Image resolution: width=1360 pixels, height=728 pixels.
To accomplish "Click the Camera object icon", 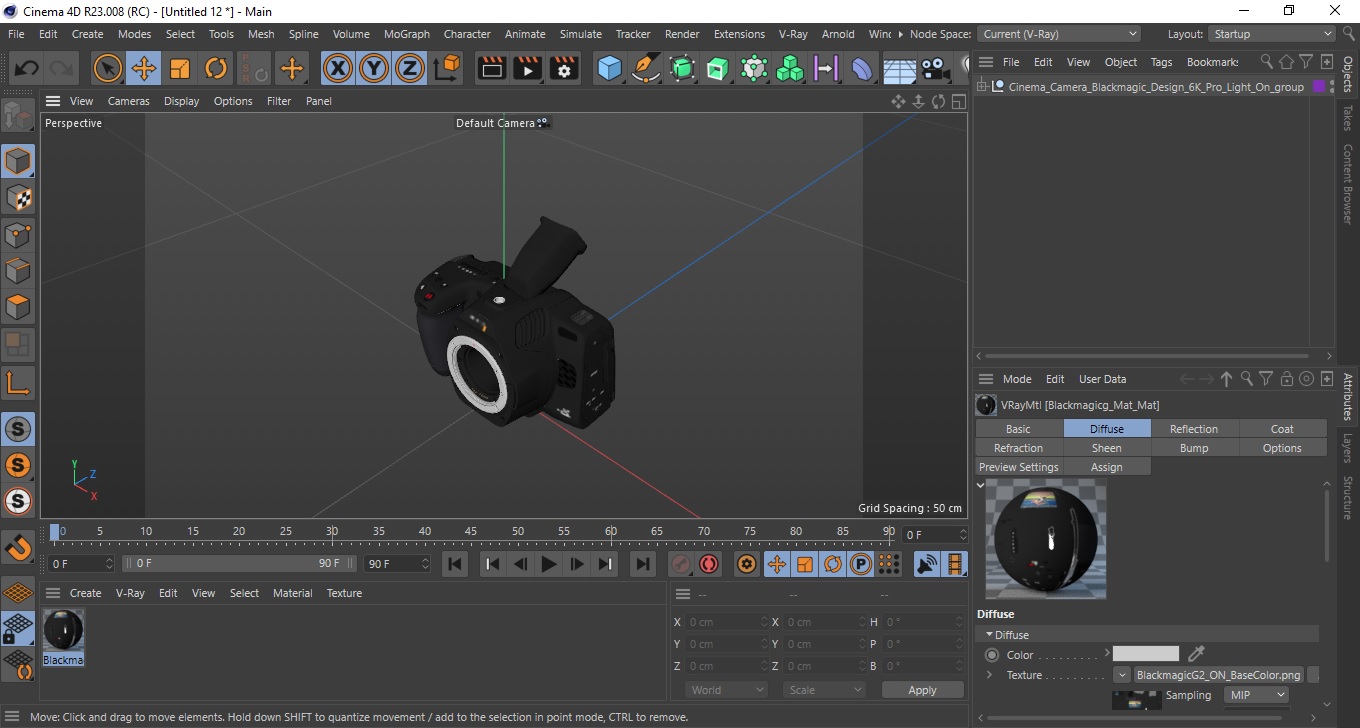I will click(934, 69).
